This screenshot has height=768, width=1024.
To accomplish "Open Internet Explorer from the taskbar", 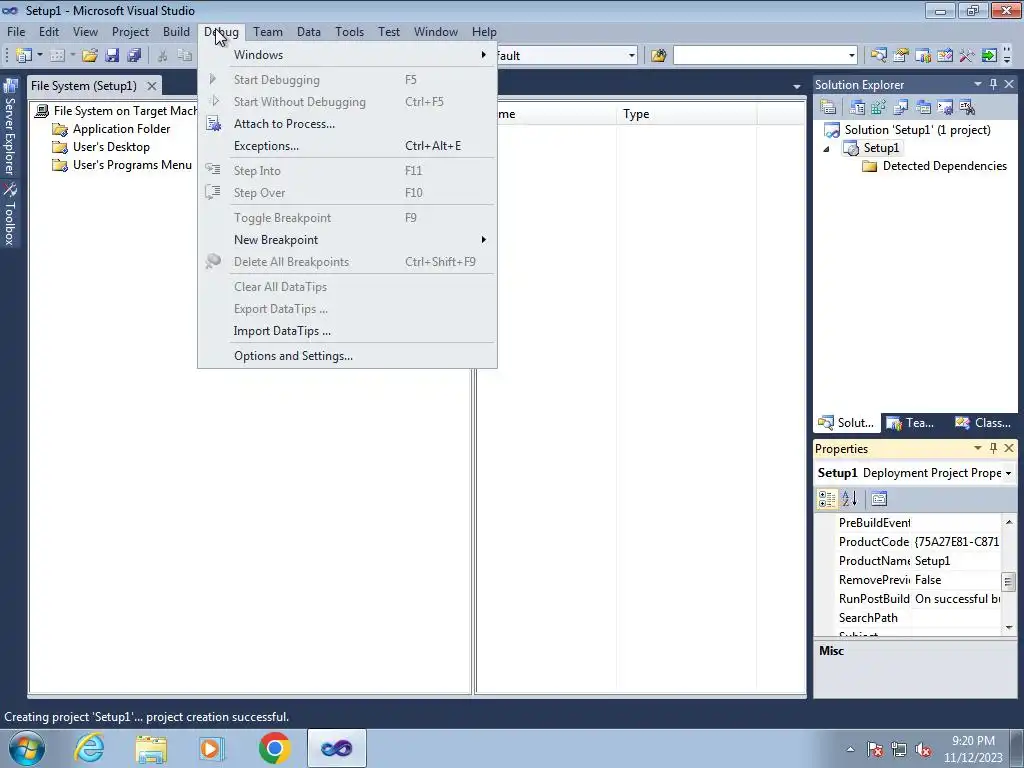I will [88, 748].
